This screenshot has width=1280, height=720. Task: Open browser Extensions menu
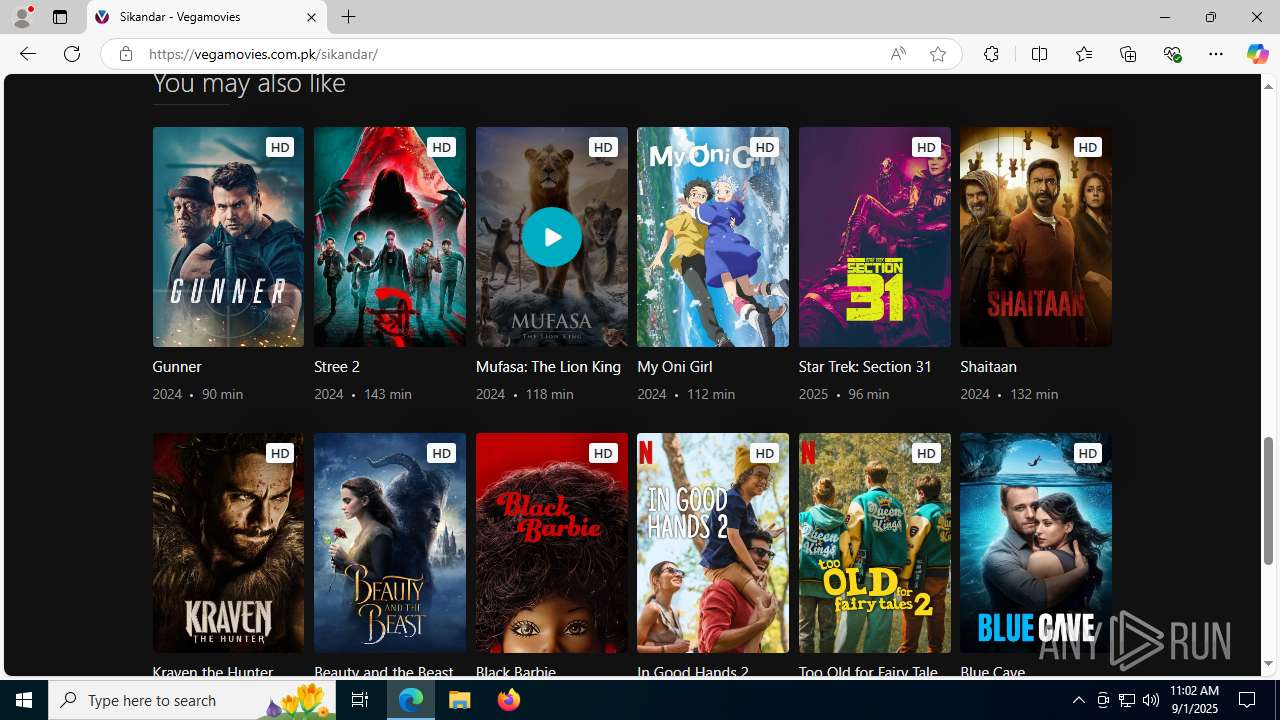pyautogui.click(x=991, y=54)
